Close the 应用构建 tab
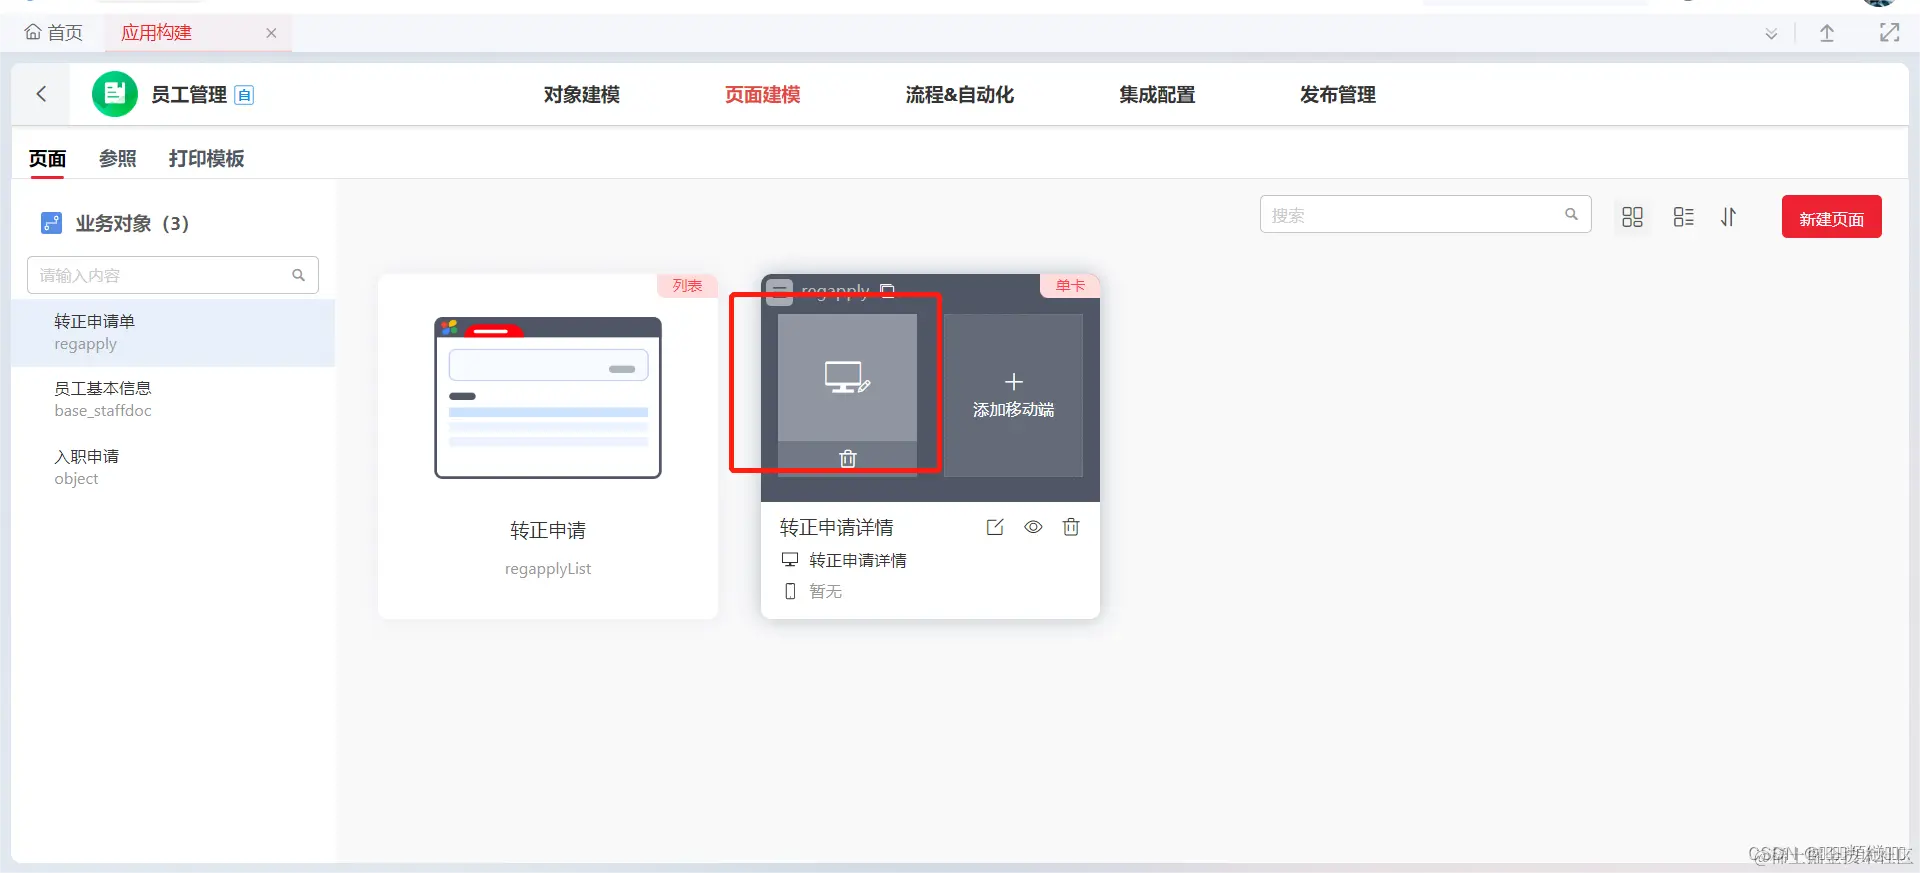 (271, 33)
